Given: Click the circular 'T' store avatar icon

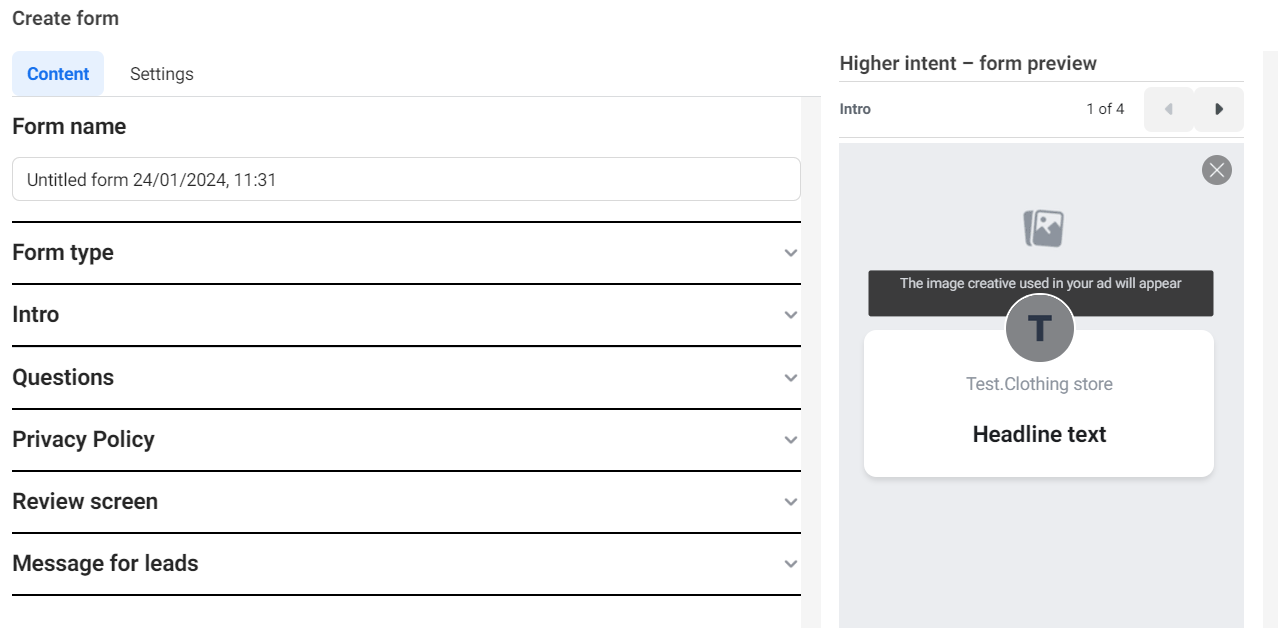Looking at the screenshot, I should (x=1039, y=328).
